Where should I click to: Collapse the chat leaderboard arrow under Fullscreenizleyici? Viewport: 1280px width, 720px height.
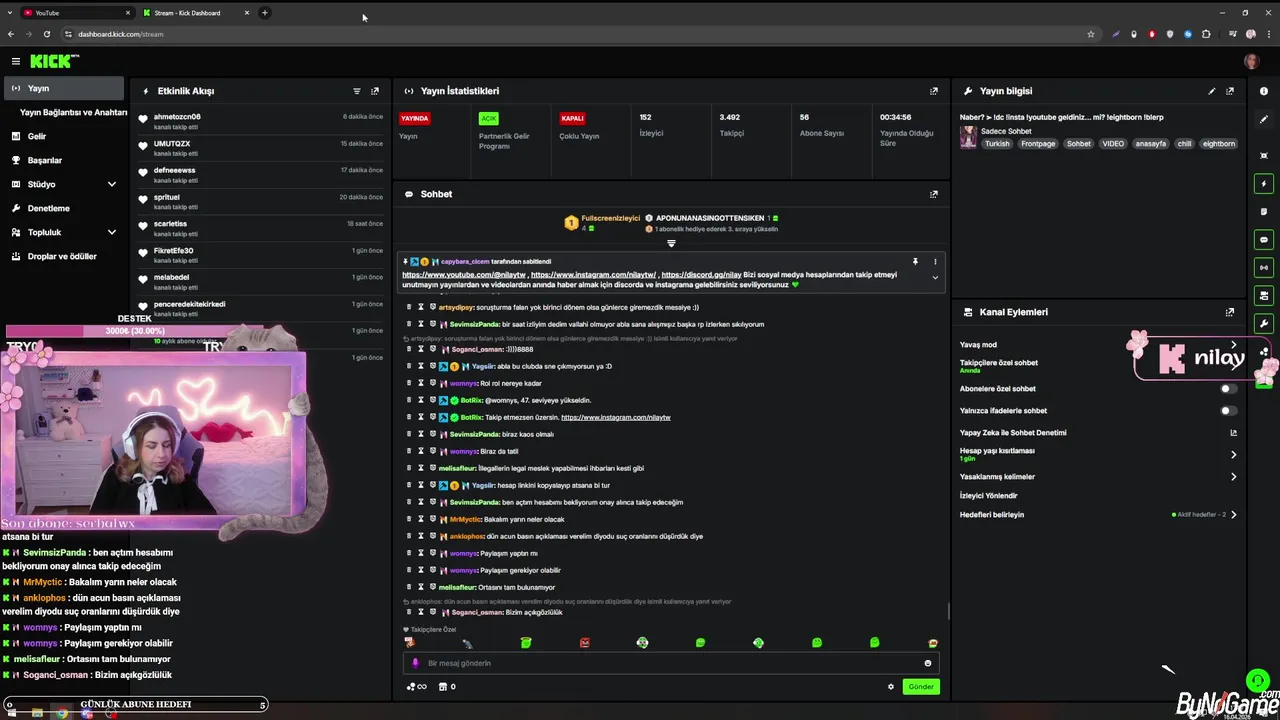pos(671,243)
